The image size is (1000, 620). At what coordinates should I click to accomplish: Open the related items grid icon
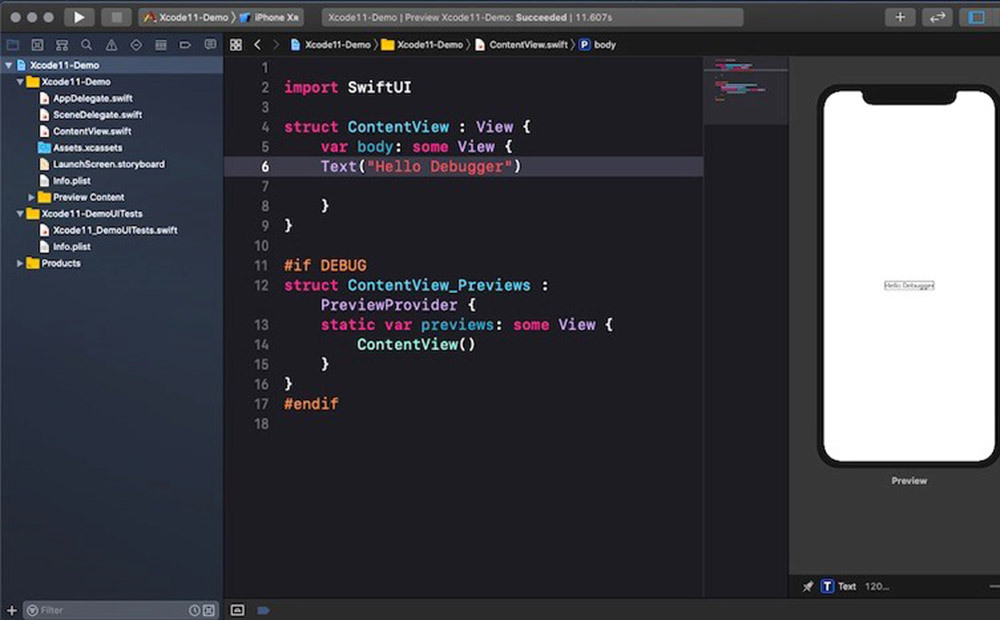click(236, 45)
